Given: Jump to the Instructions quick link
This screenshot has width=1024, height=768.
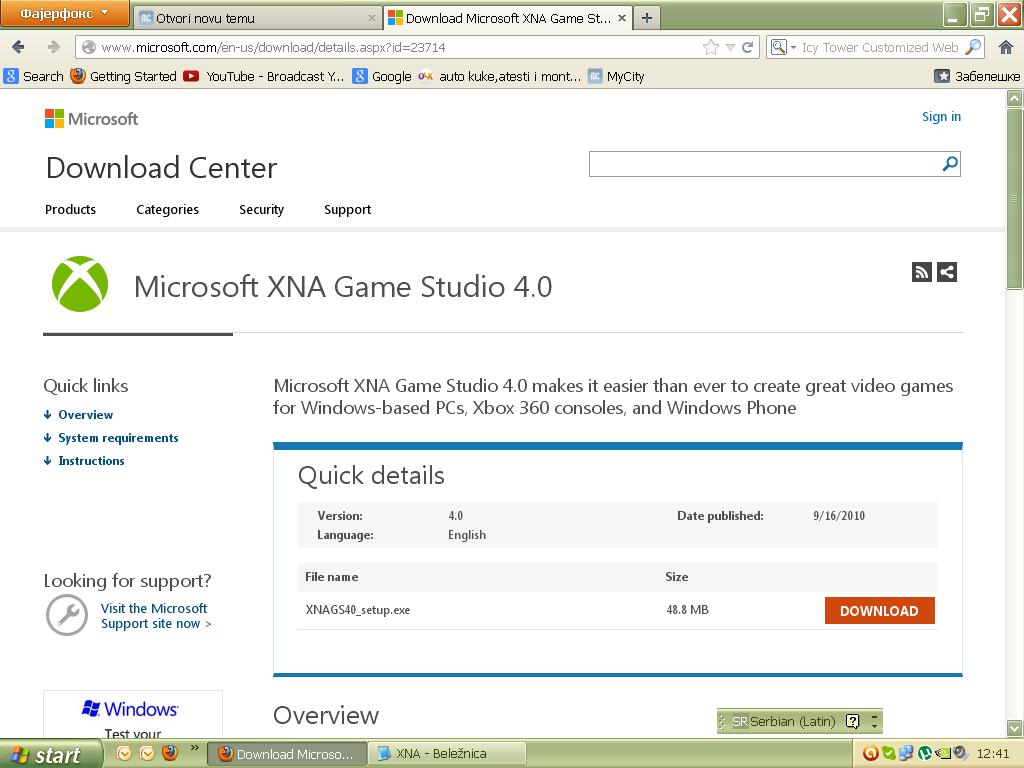Looking at the screenshot, I should tap(91, 460).
